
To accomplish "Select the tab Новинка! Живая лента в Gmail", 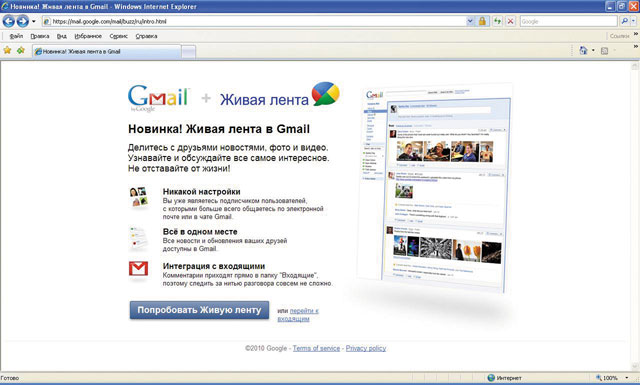I will click(107, 51).
